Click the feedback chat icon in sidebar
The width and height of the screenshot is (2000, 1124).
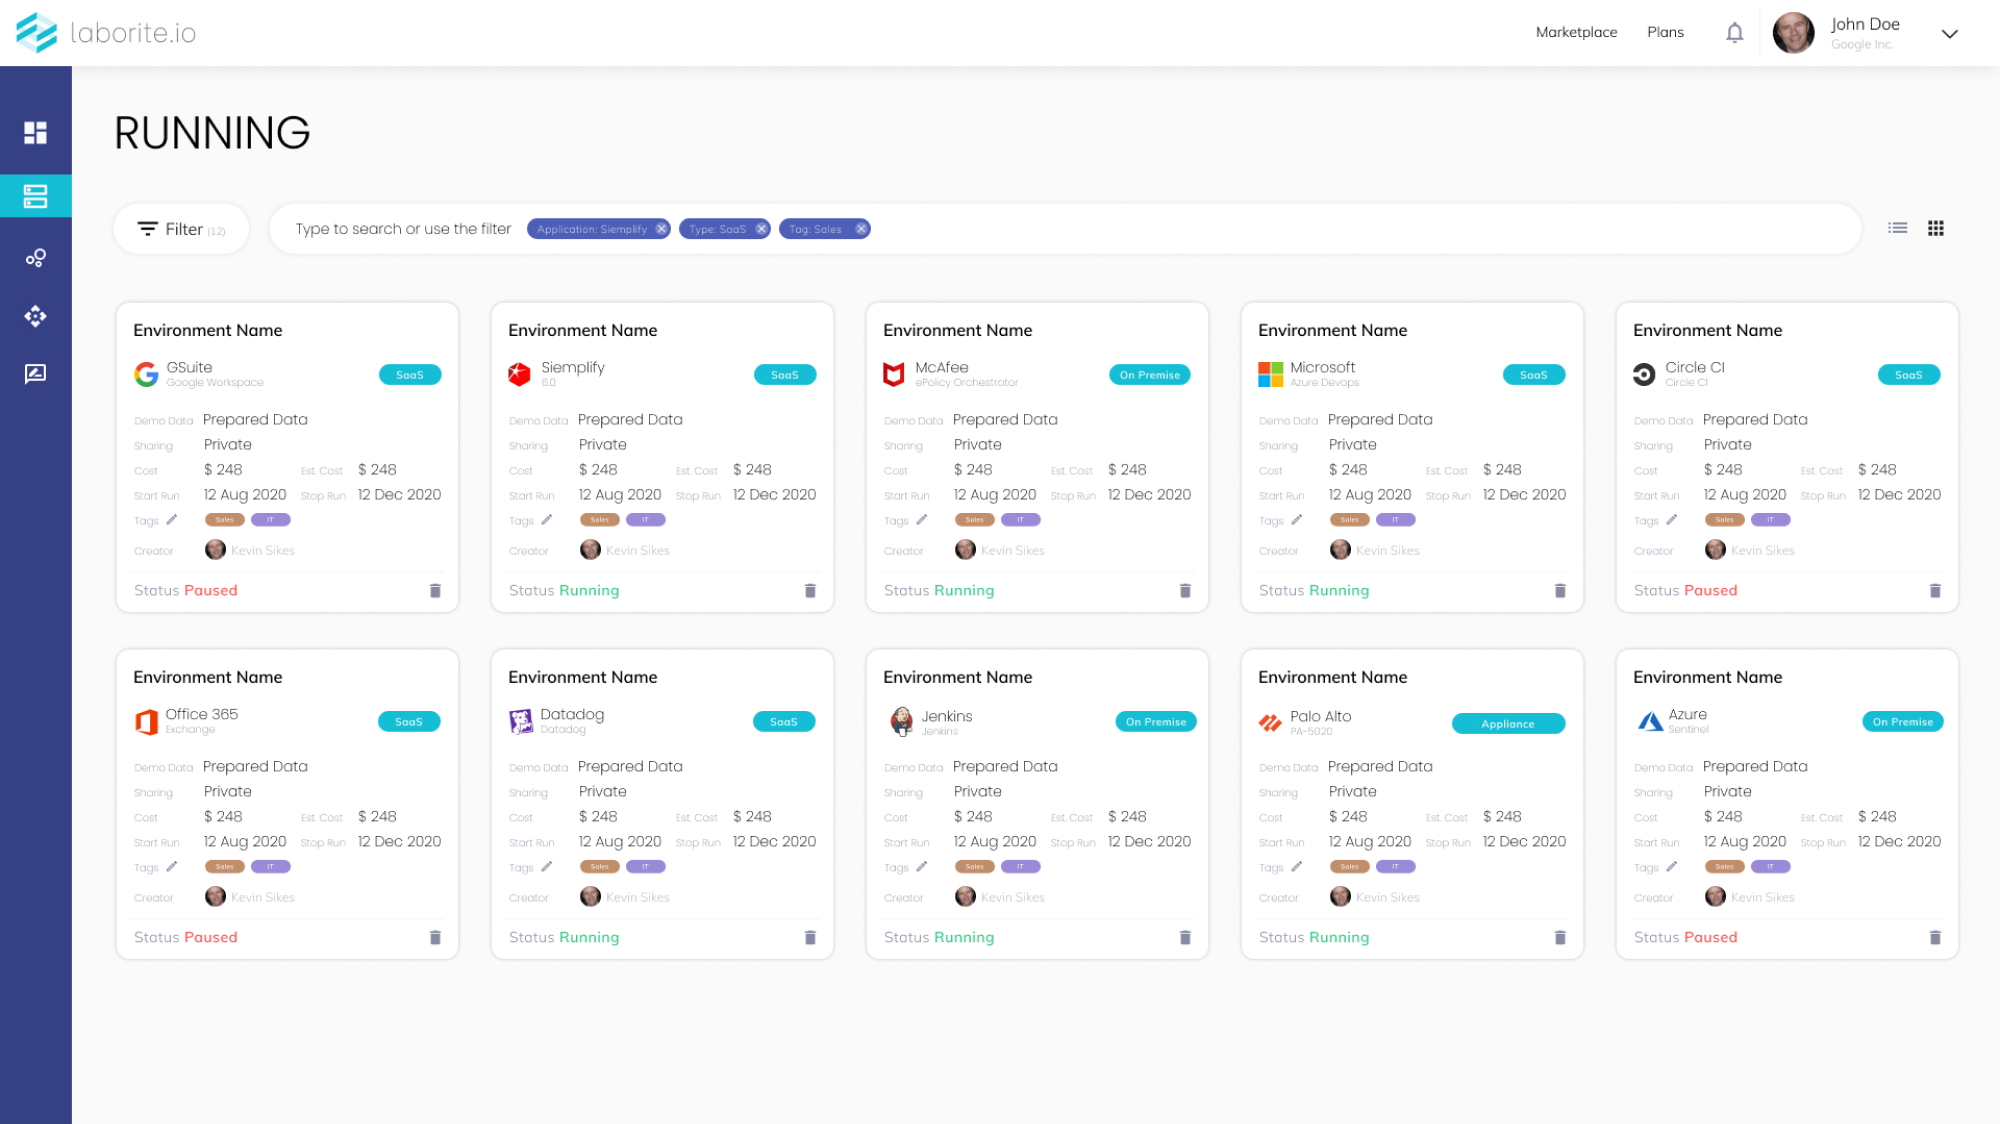pyautogui.click(x=35, y=374)
